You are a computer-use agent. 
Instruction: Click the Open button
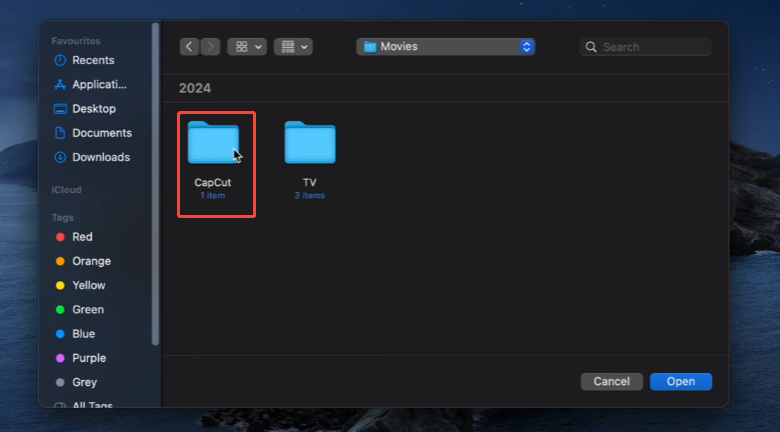[x=681, y=382]
